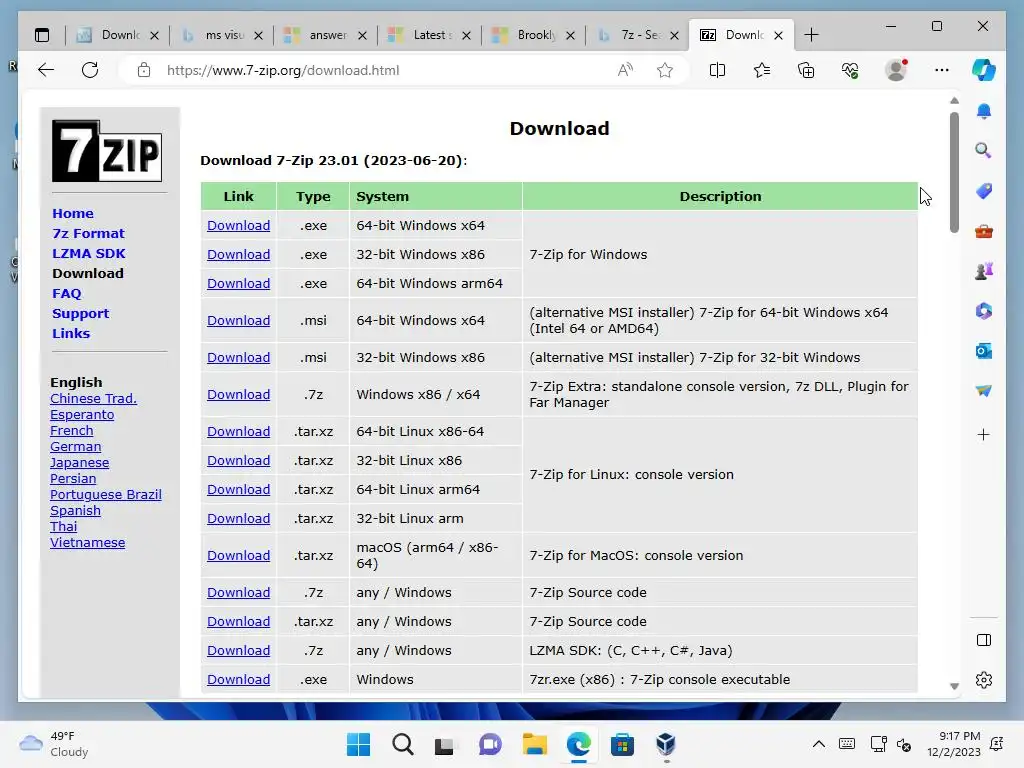Image resolution: width=1024 pixels, height=768 pixels.
Task: Switch language to German
Action: point(75,447)
